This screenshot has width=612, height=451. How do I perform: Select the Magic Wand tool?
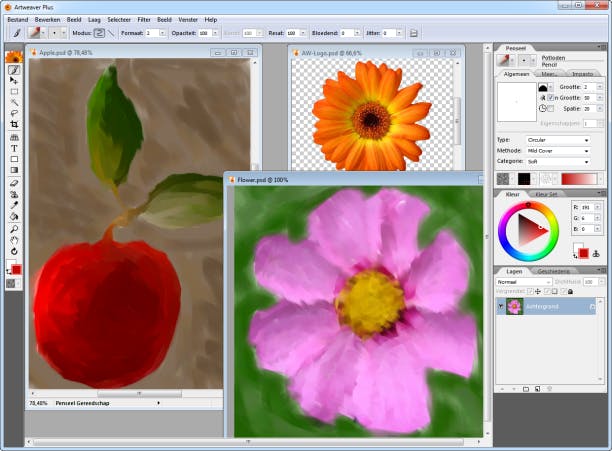tap(14, 102)
